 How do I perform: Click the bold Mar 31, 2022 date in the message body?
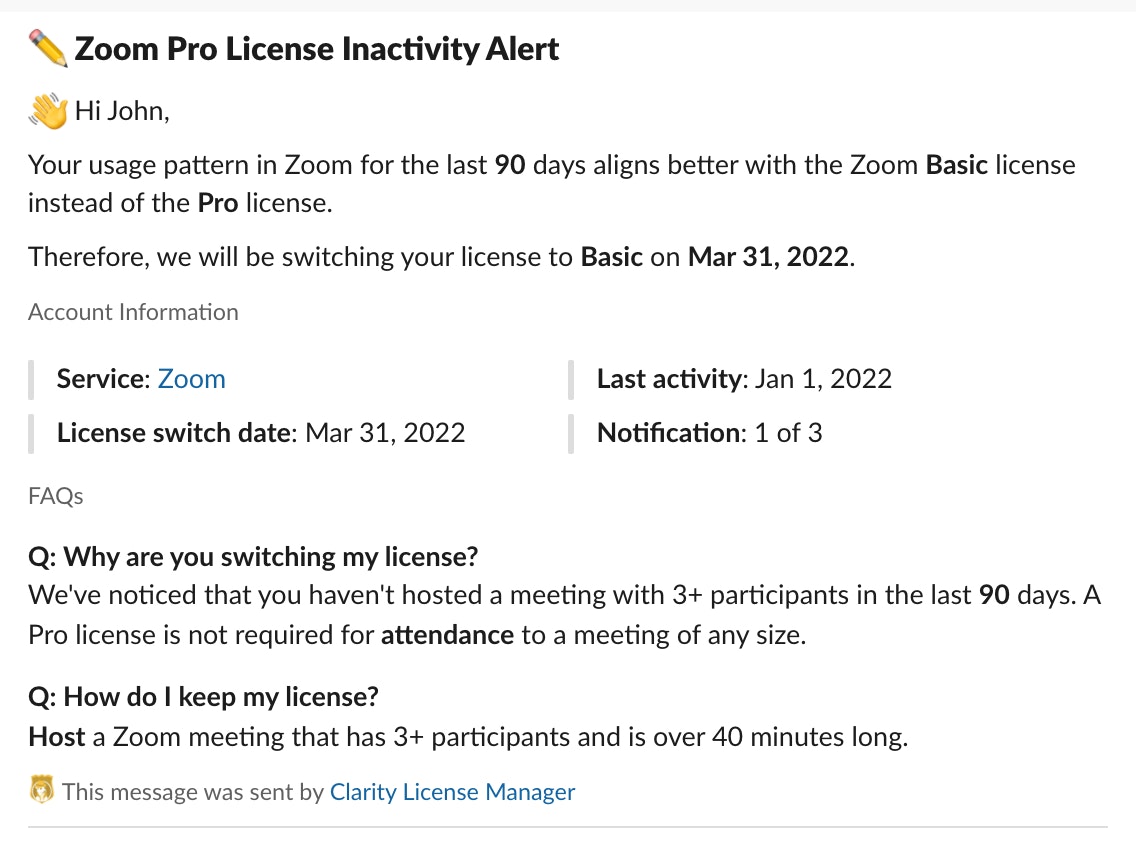click(x=769, y=257)
